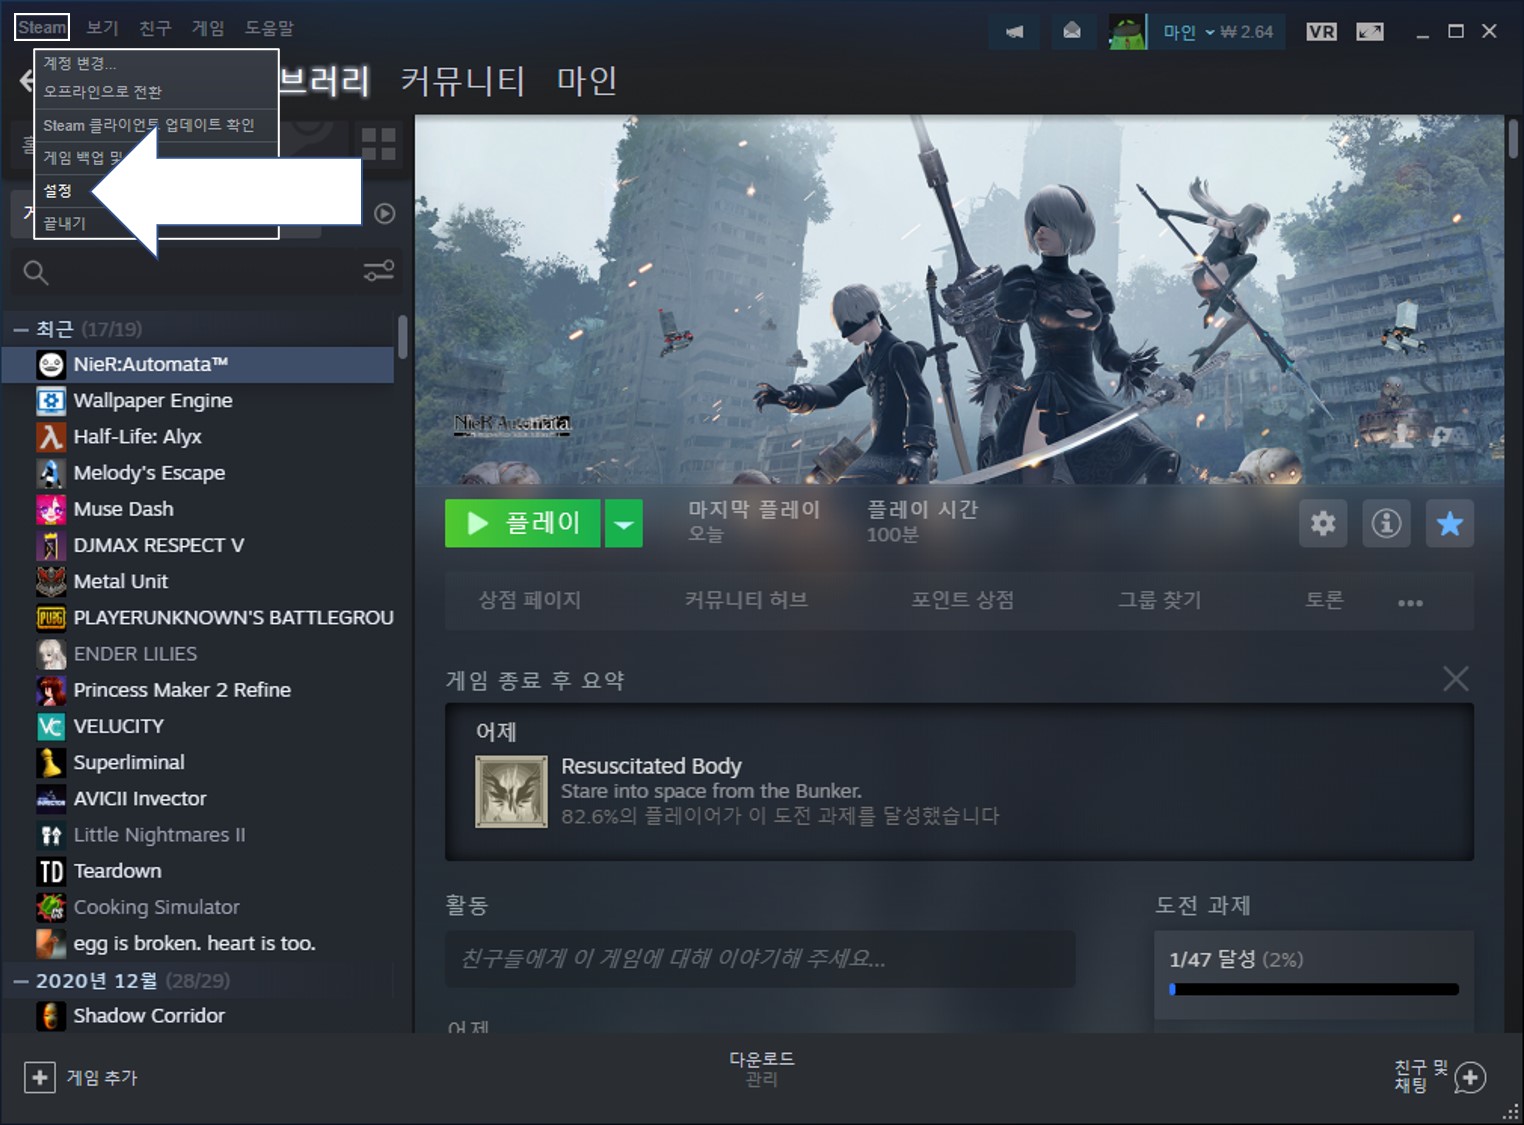1524x1125 pixels.
Task: Open the 친구 (Friends) menu
Action: (x=155, y=28)
